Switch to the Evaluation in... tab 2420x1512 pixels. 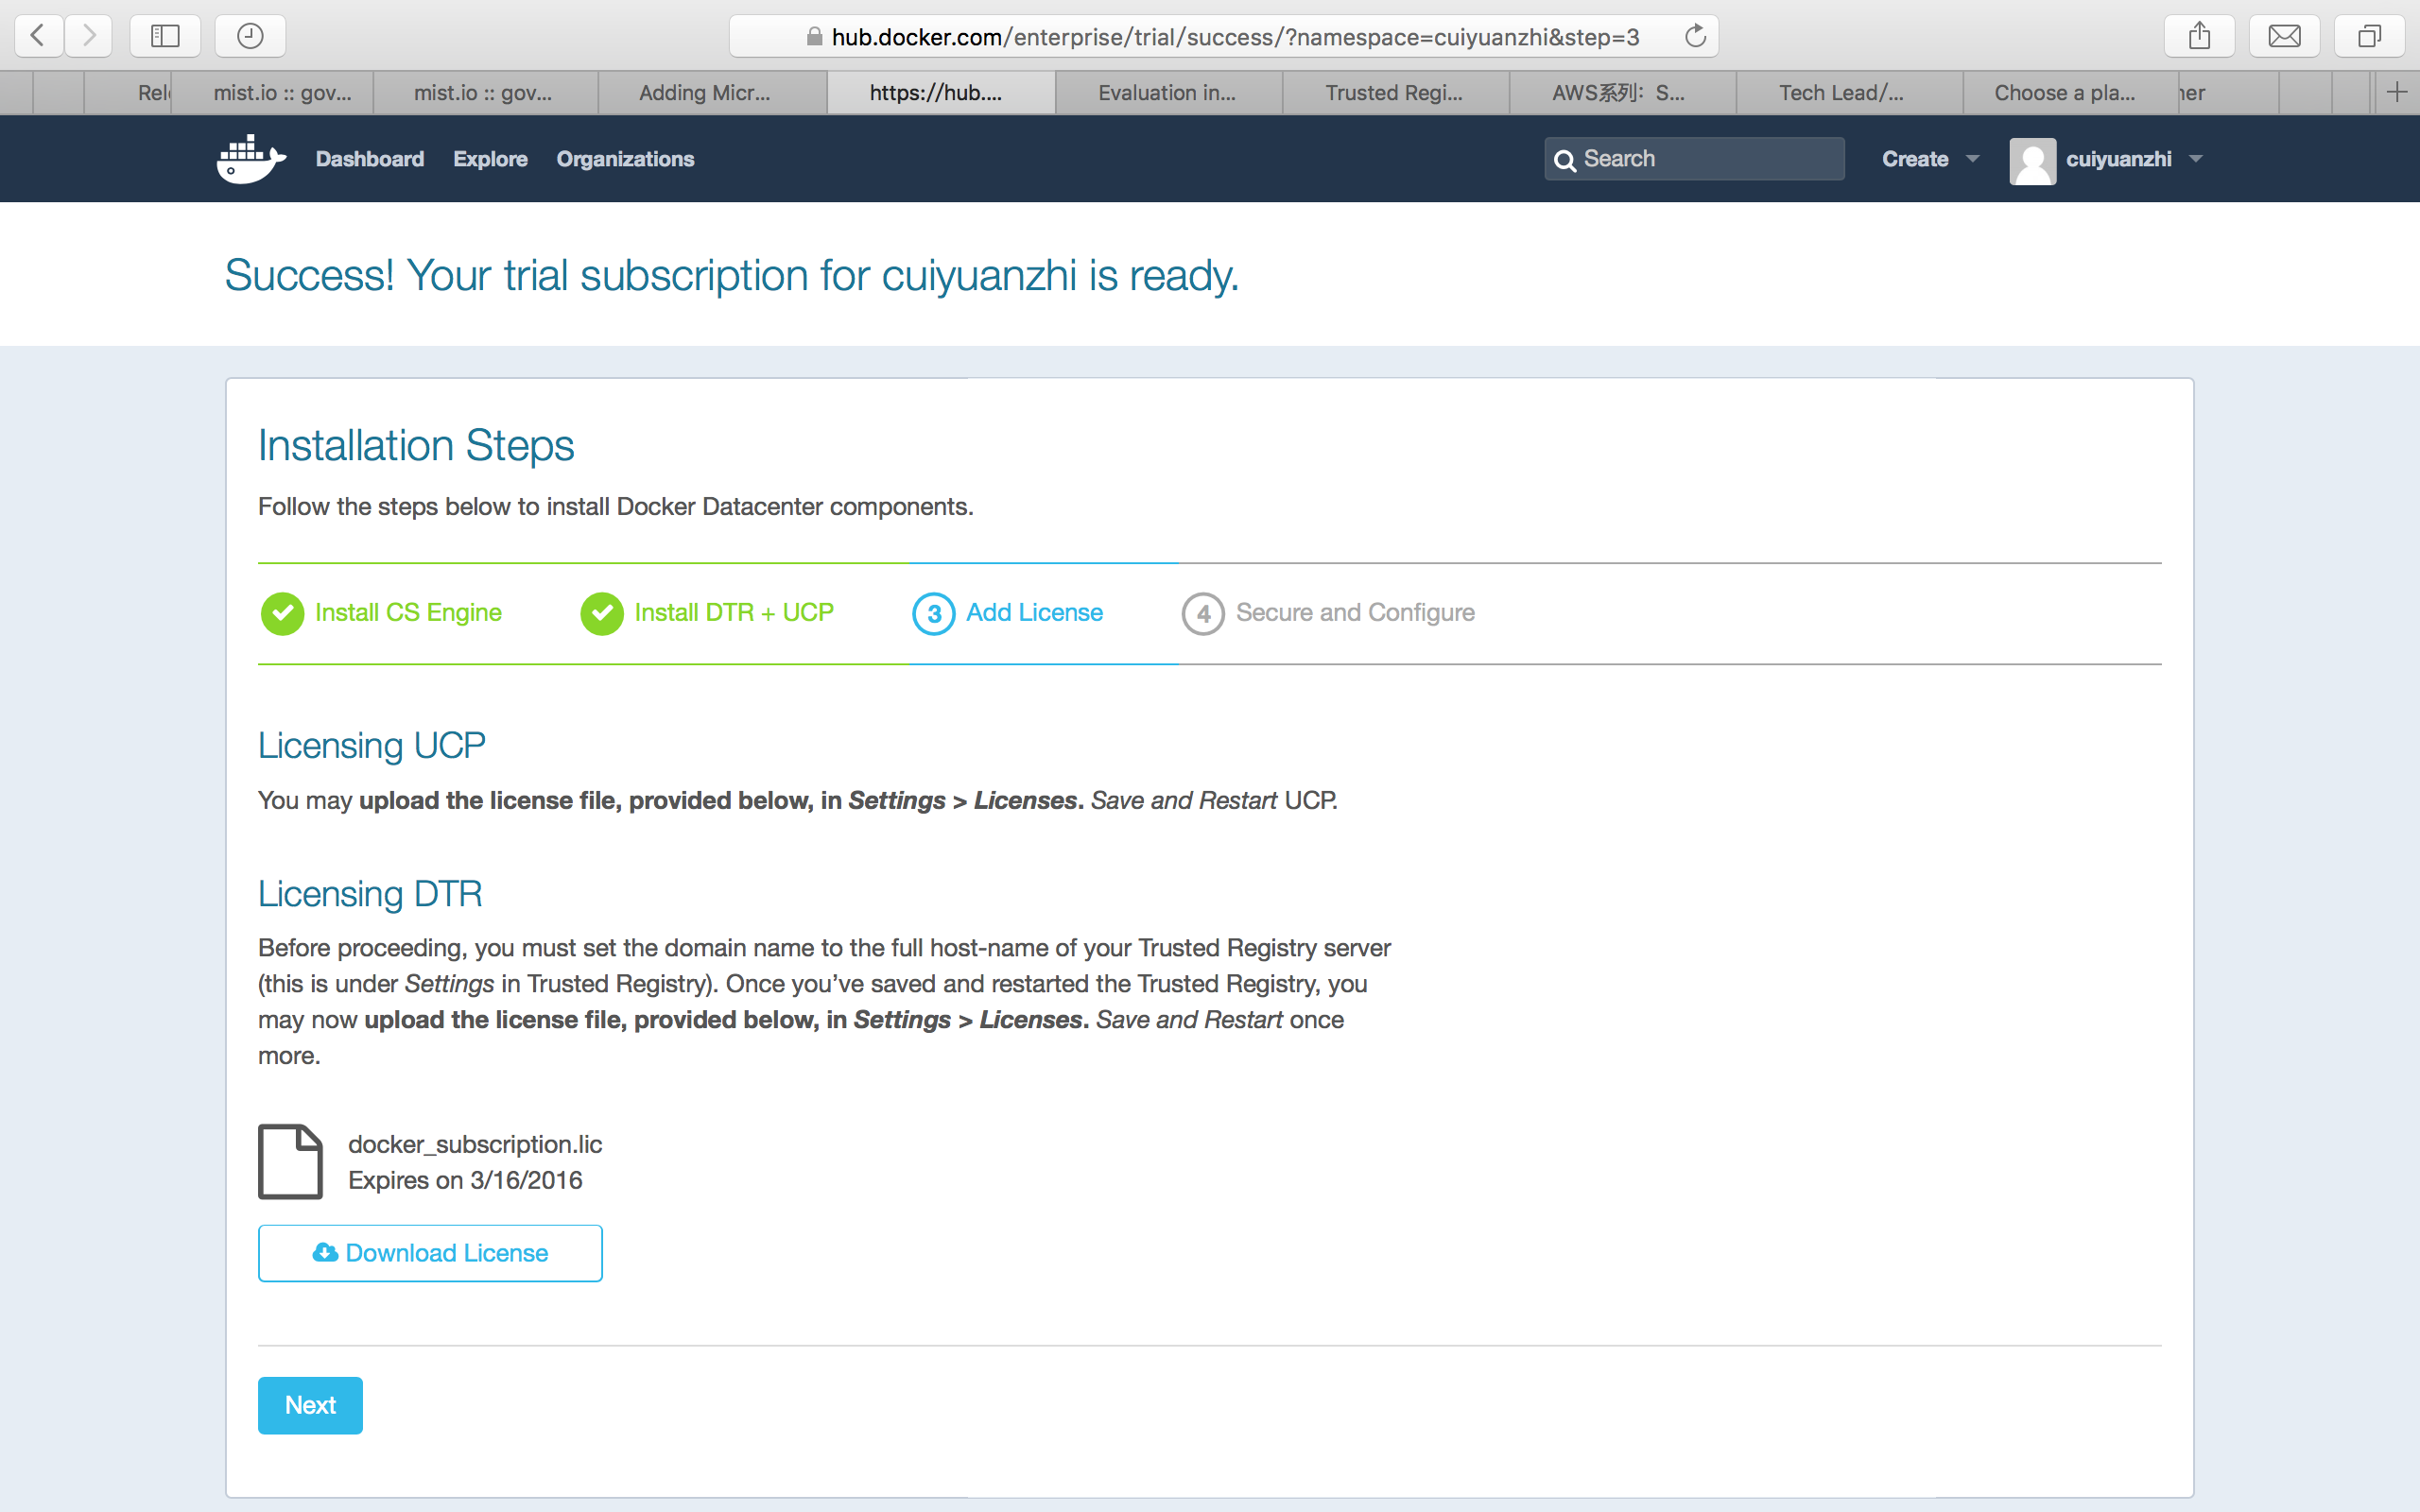point(1167,92)
